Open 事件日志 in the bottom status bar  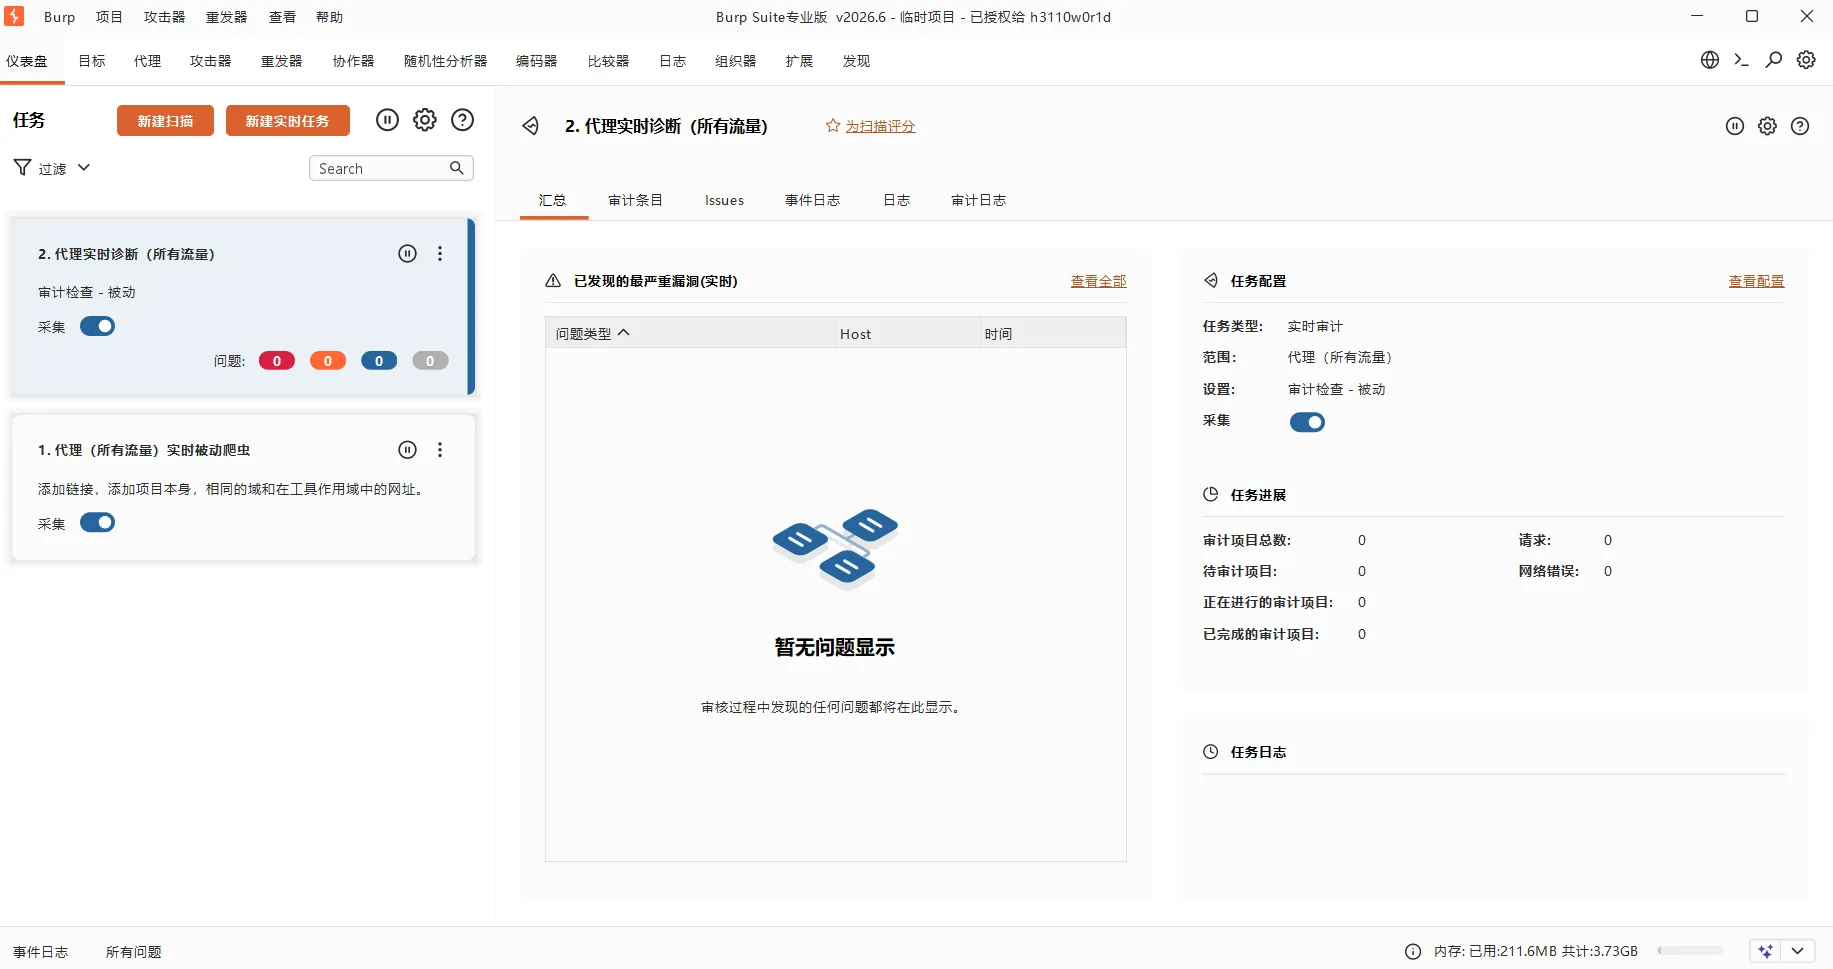(x=41, y=952)
